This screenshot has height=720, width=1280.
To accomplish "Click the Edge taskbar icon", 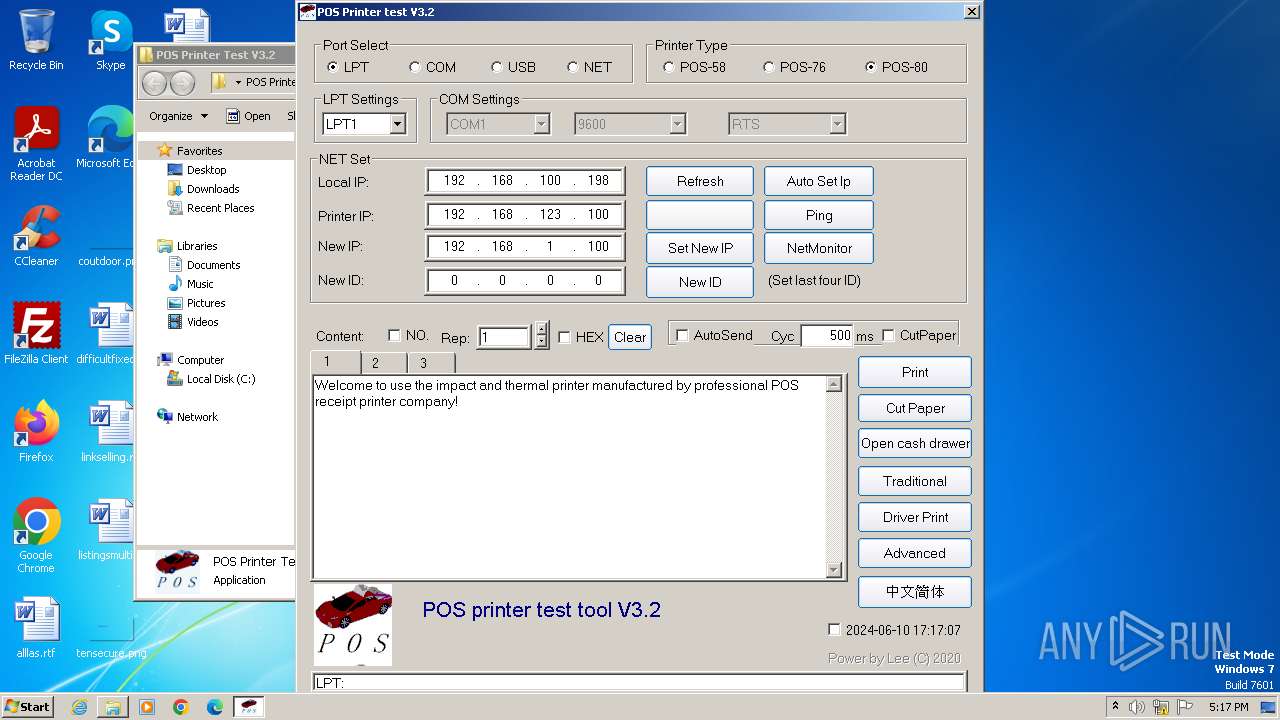I will (215, 707).
